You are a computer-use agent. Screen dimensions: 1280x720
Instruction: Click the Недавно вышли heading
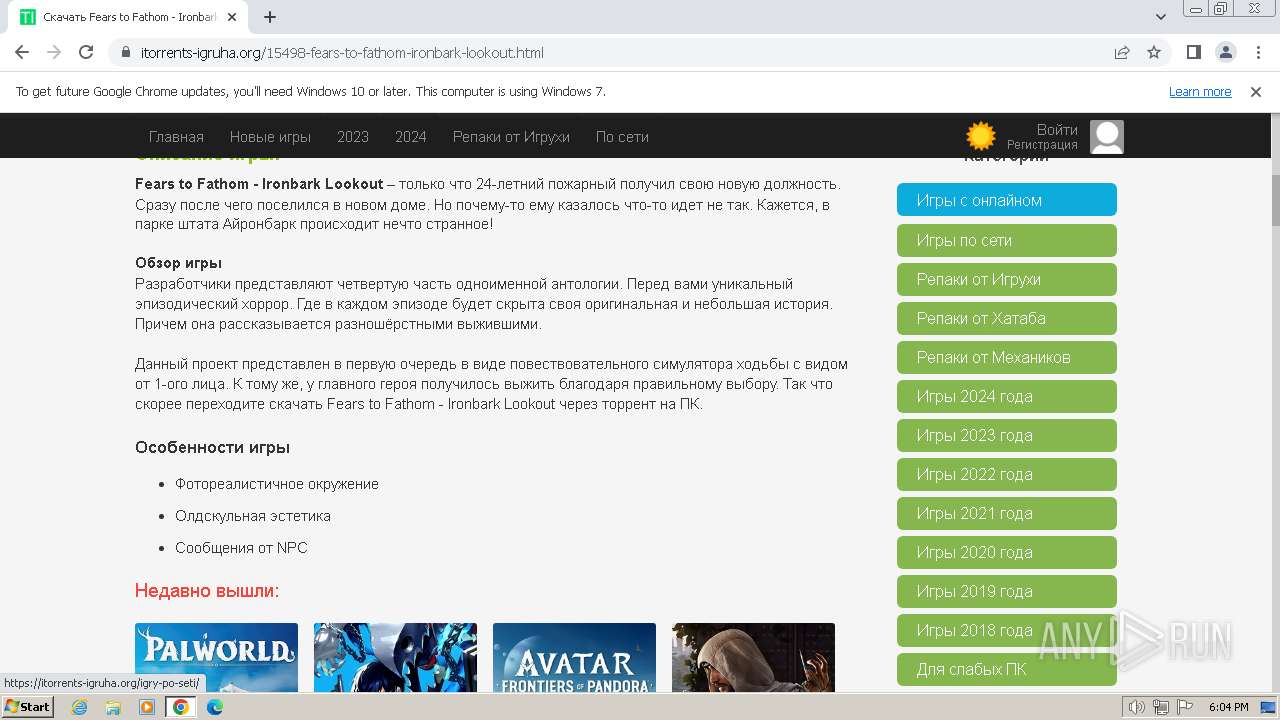tap(207, 591)
